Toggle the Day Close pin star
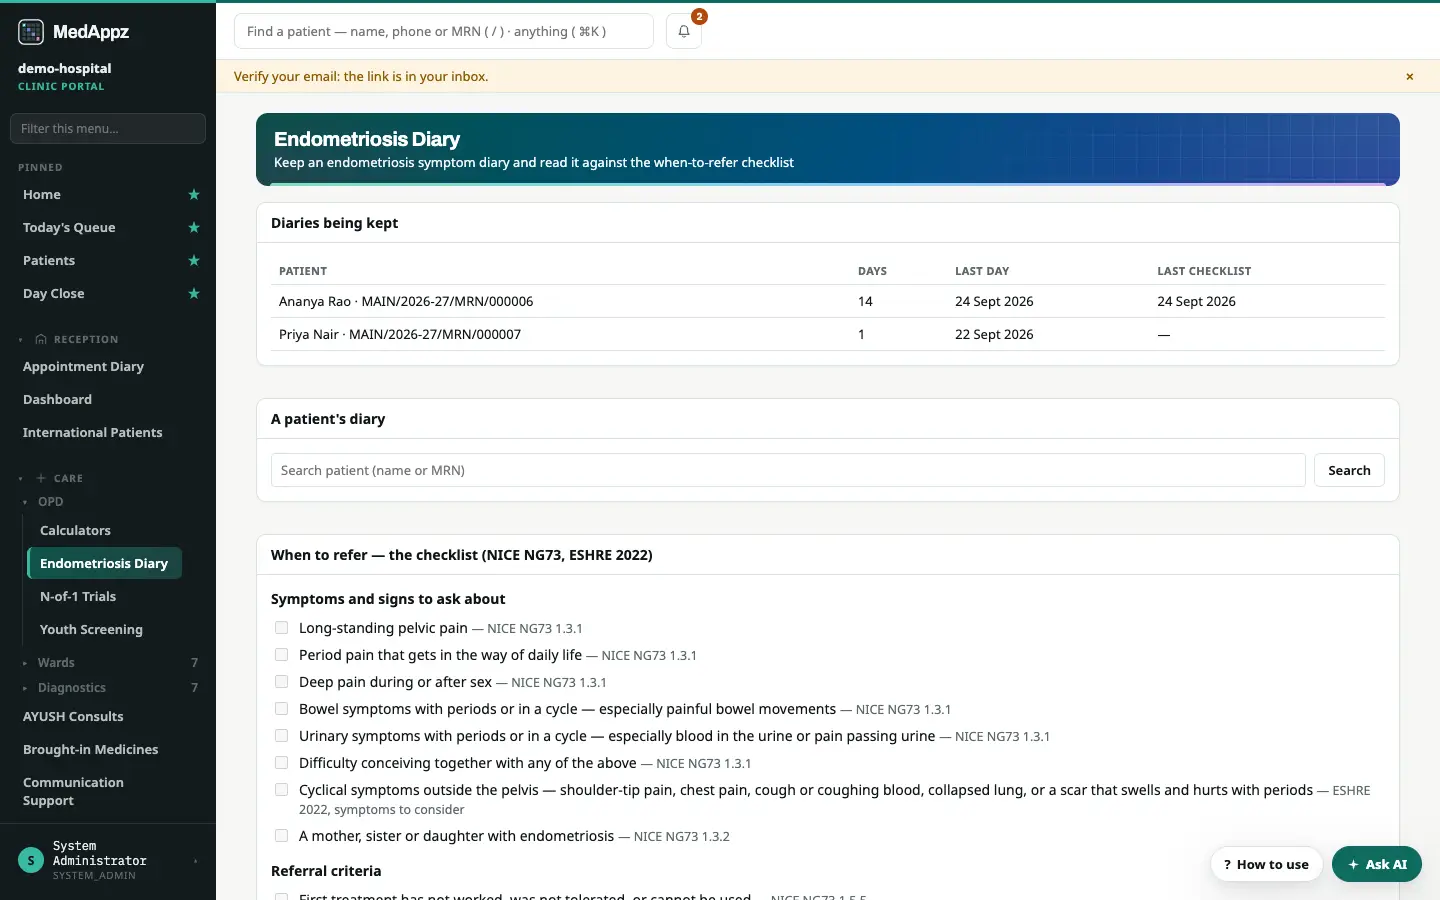The width and height of the screenshot is (1440, 900). (x=194, y=294)
